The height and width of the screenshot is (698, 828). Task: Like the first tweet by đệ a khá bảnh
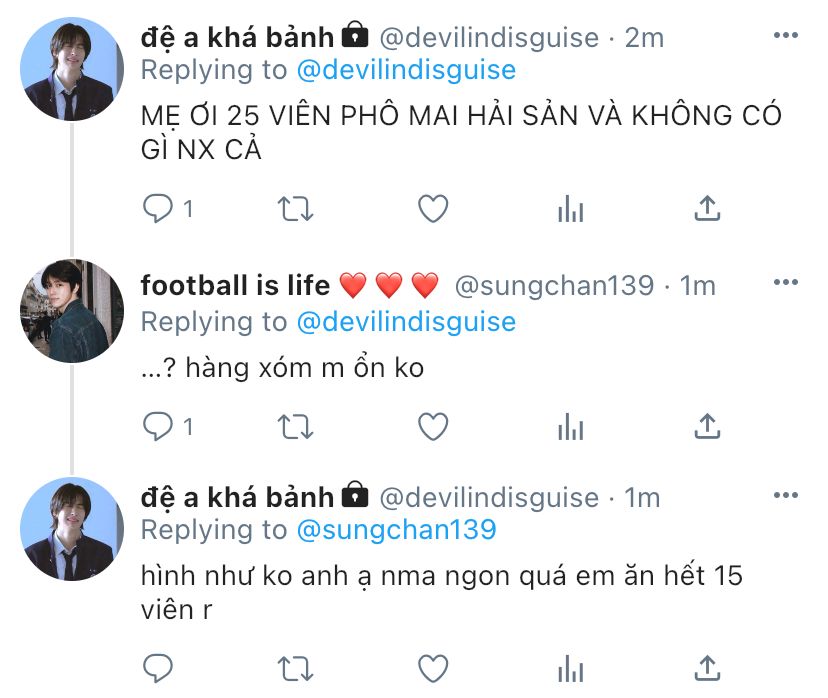433,209
